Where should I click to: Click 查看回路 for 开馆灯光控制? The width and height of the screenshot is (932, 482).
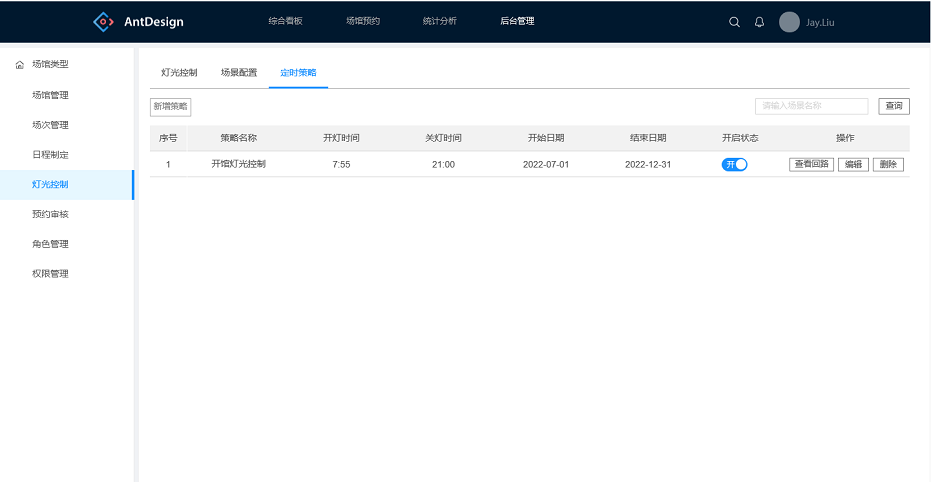811,164
